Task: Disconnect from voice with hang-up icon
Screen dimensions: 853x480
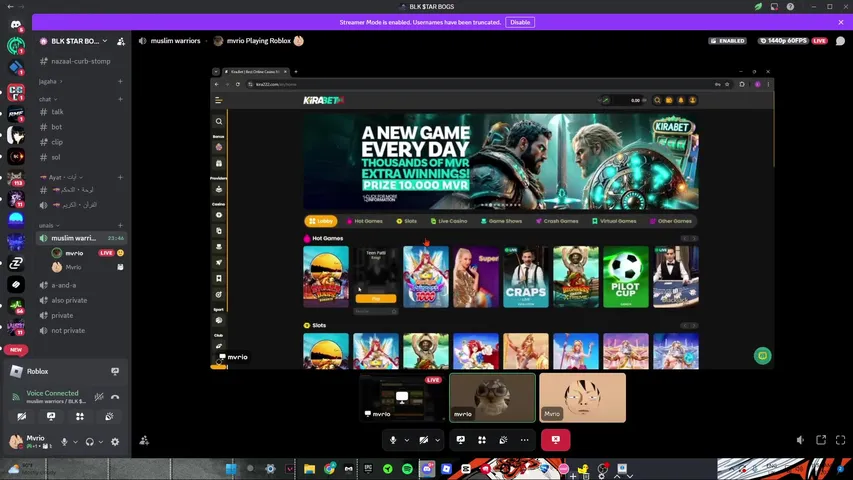Action: pyautogui.click(x=115, y=397)
